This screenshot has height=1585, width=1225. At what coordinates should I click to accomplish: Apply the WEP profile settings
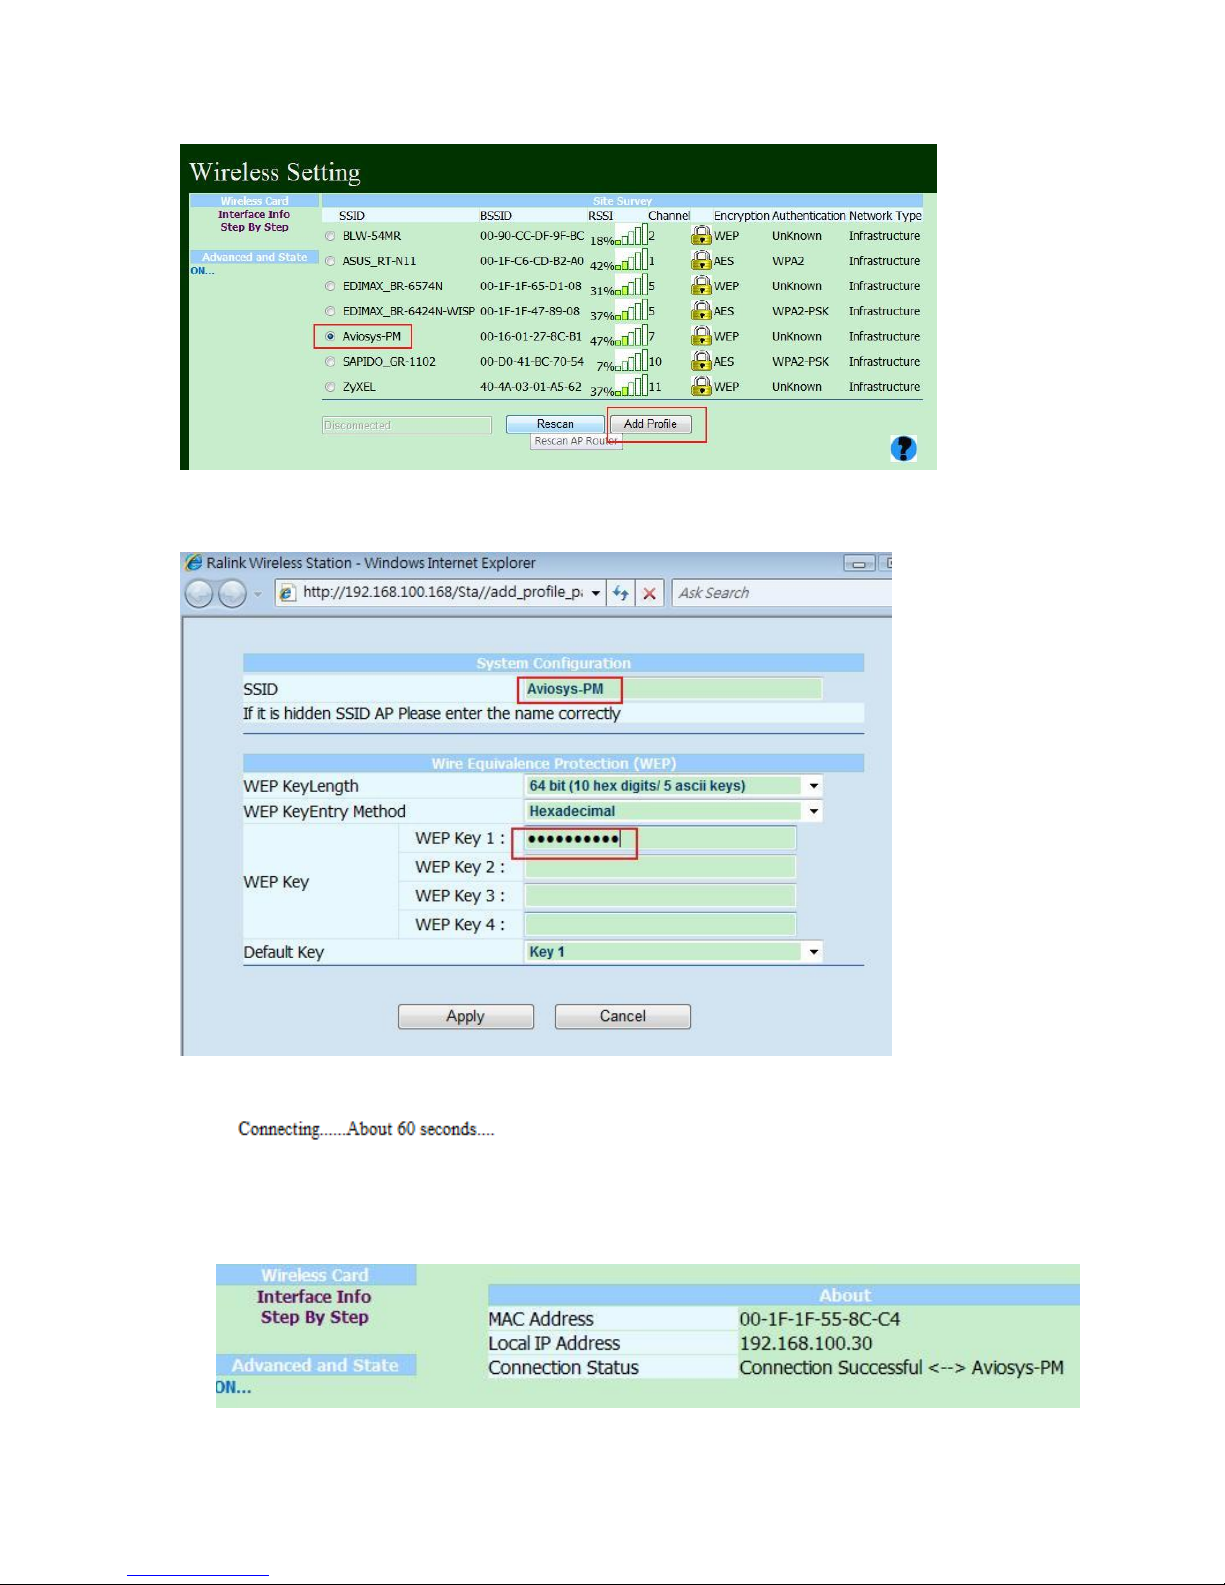pyautogui.click(x=466, y=1016)
